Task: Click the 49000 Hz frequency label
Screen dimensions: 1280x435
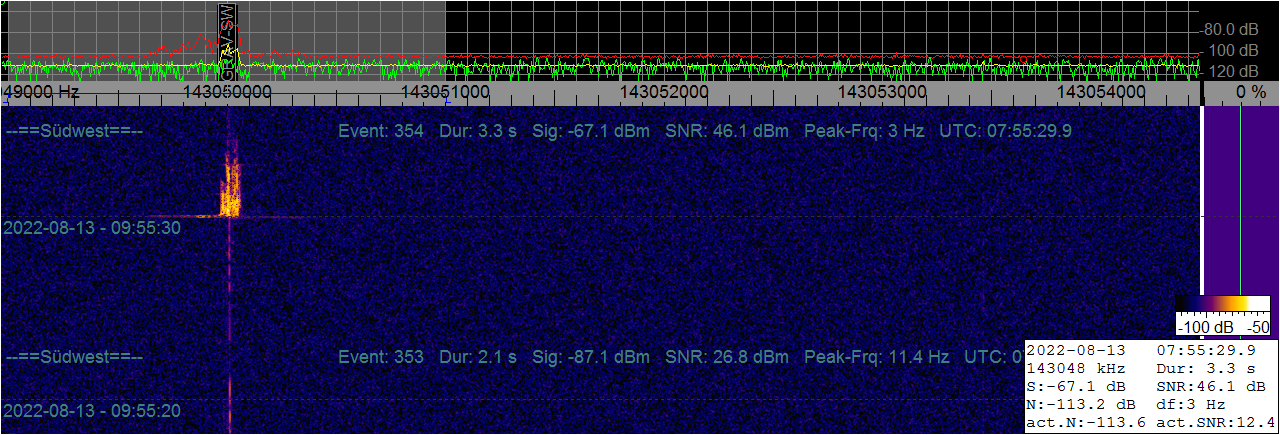Action: tap(42, 92)
